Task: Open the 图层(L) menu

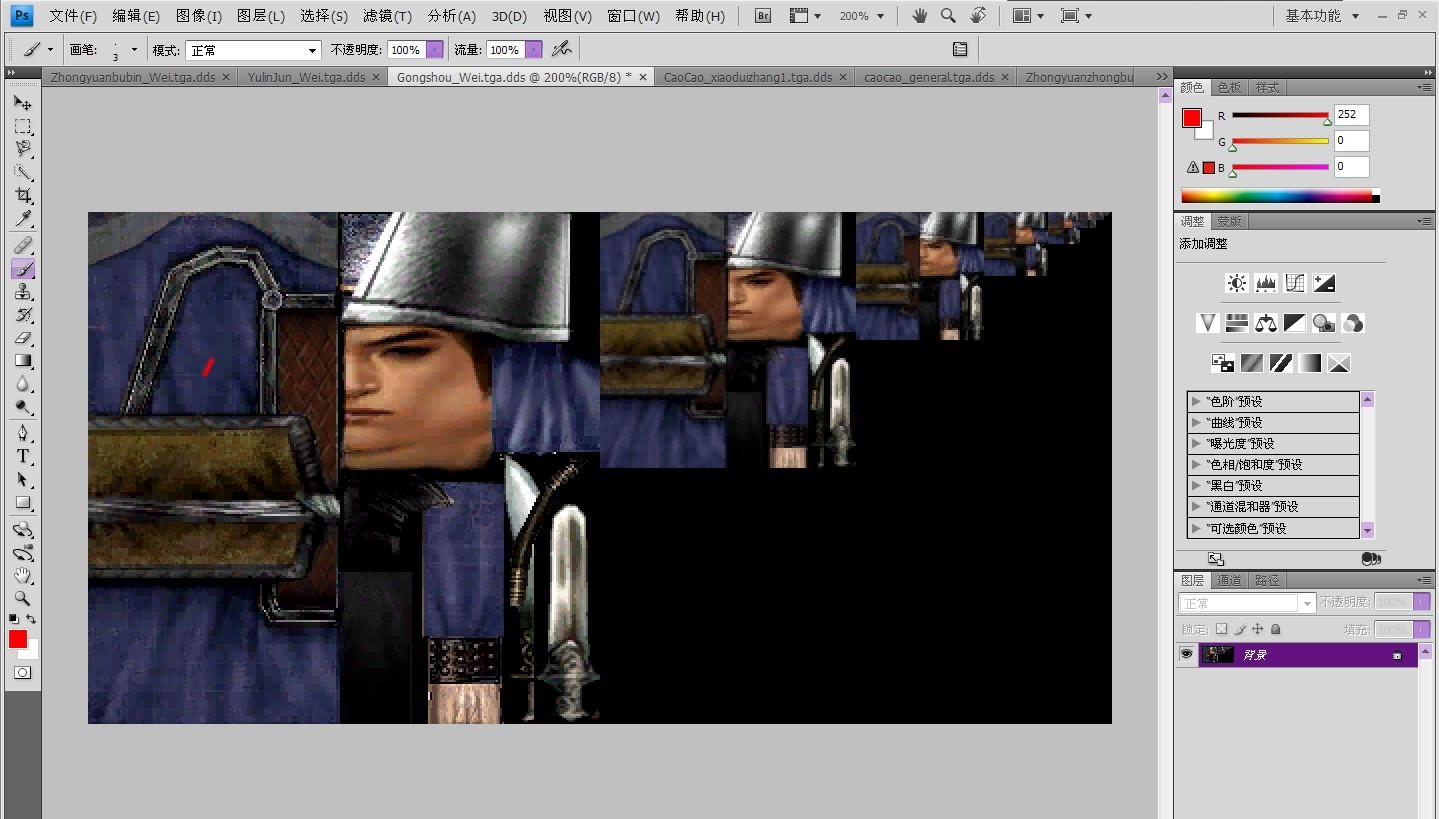Action: pyautogui.click(x=261, y=16)
